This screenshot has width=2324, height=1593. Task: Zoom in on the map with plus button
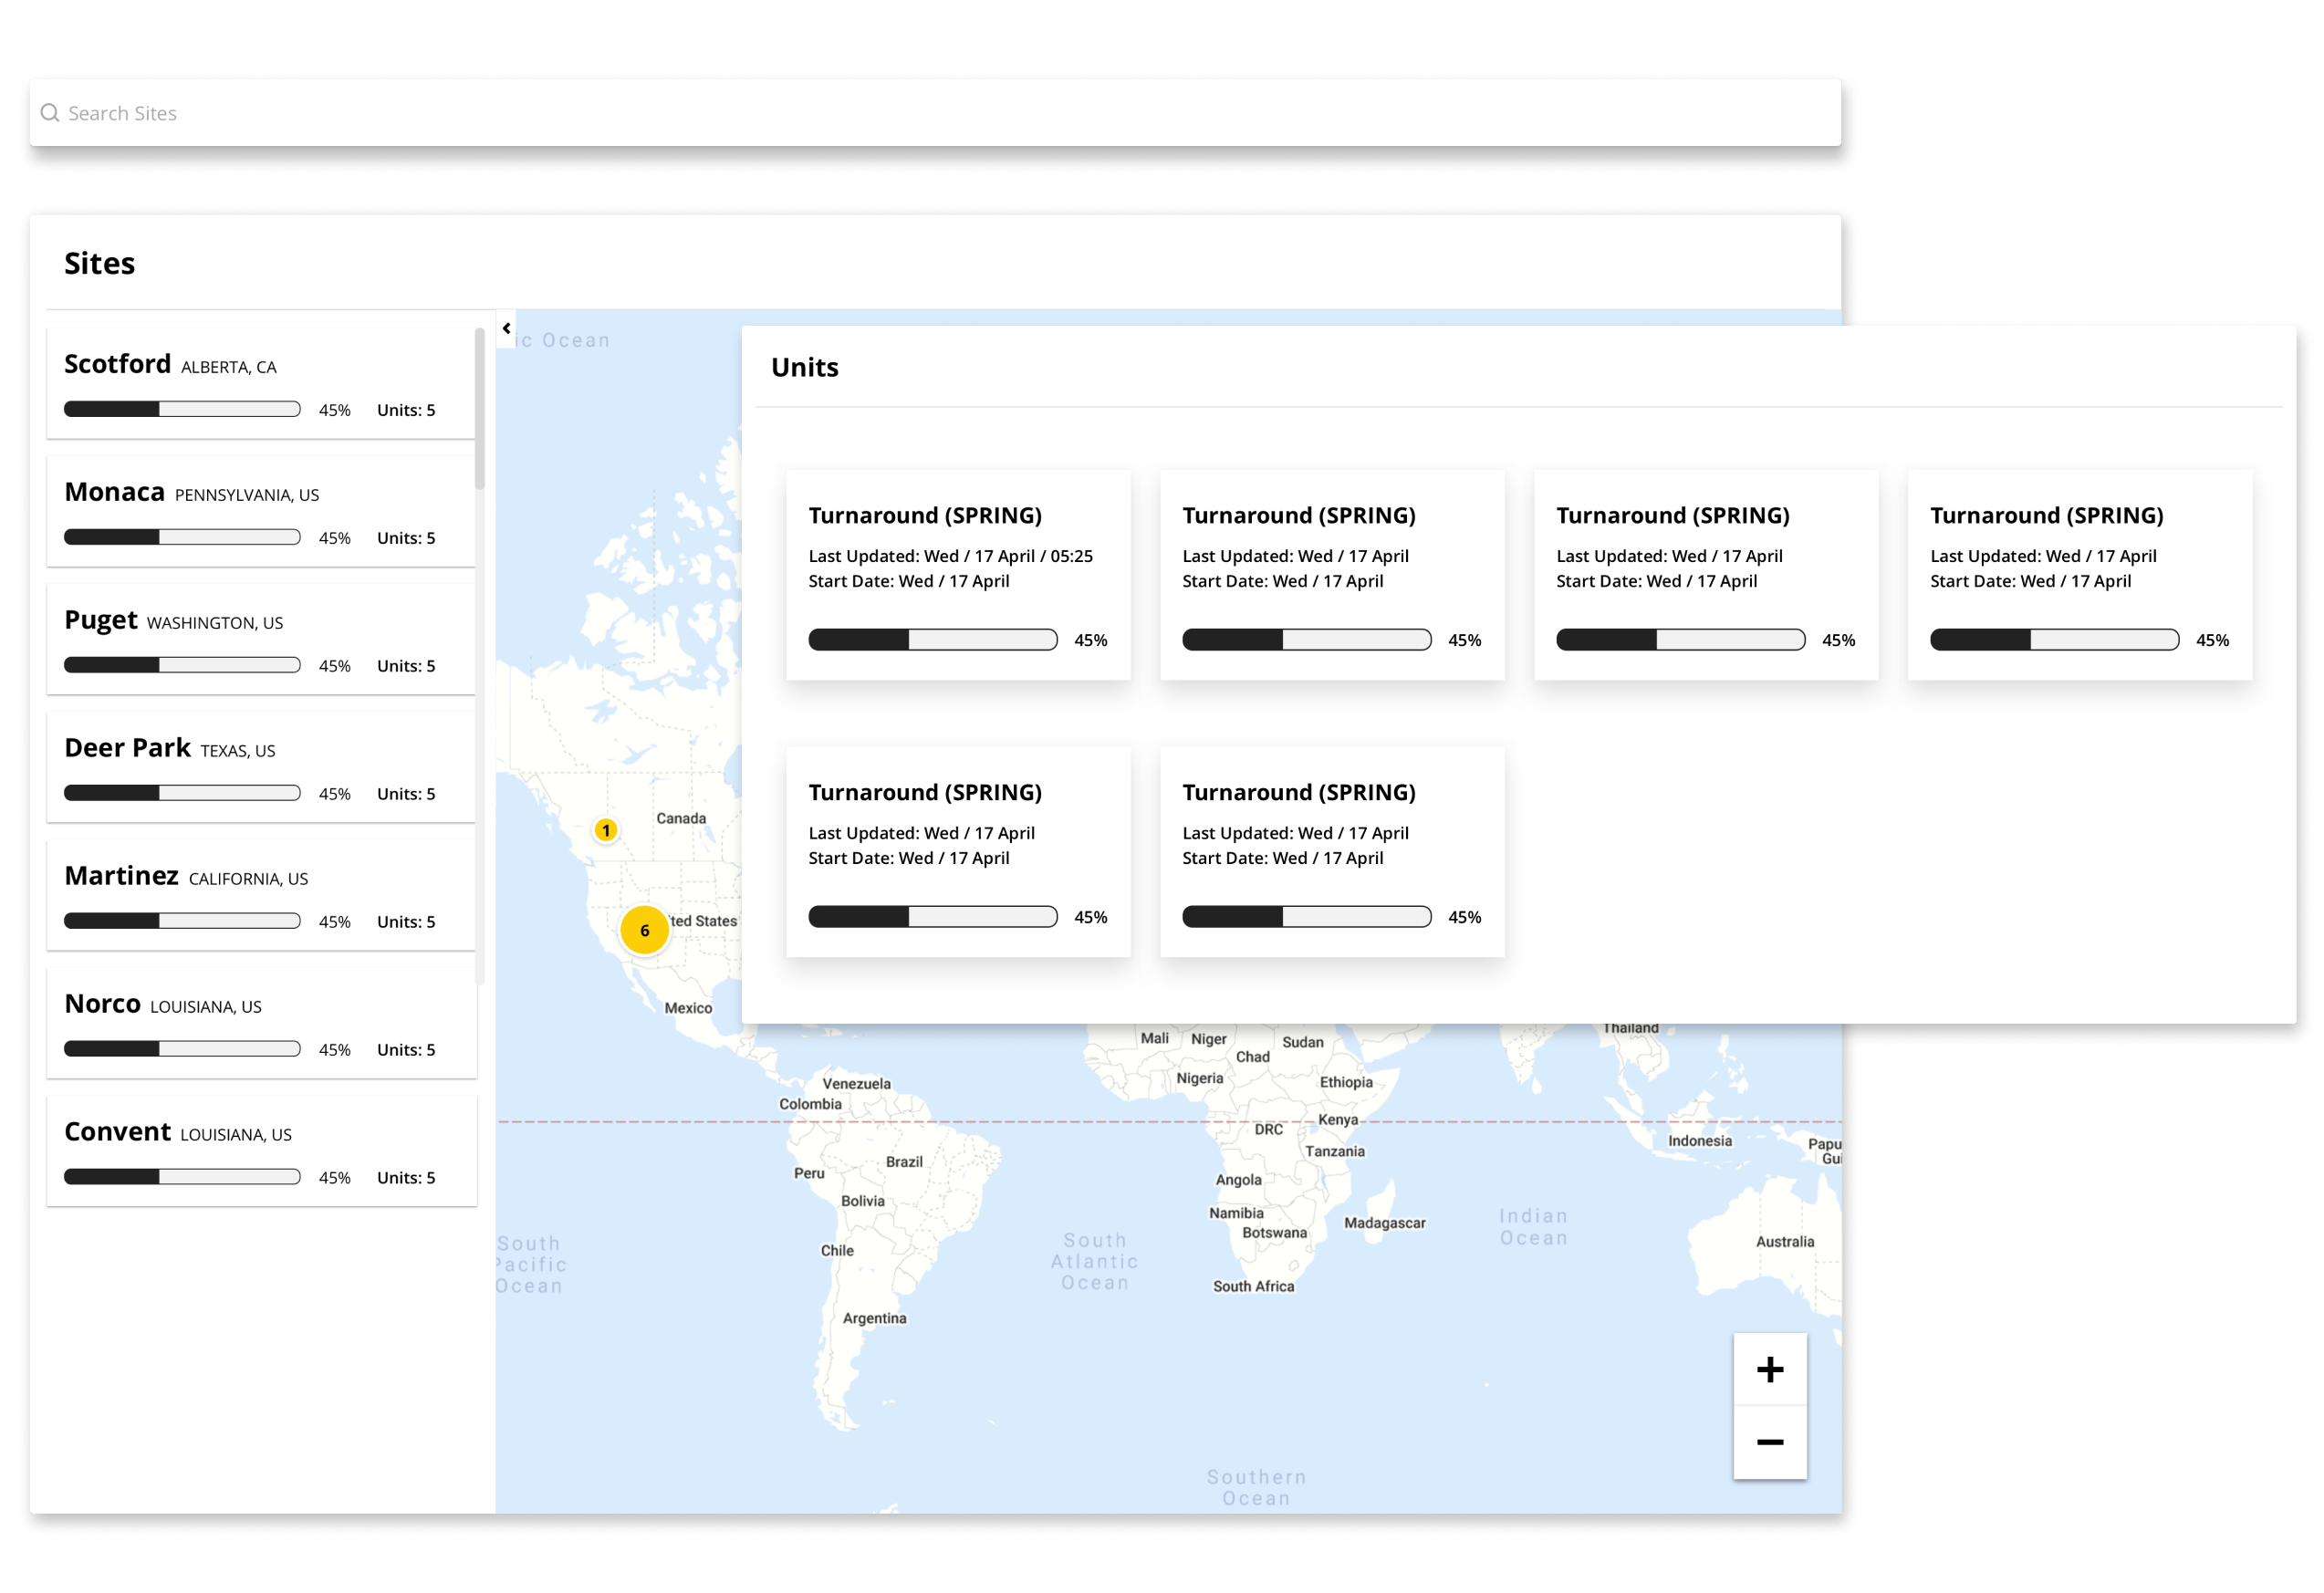1770,1369
